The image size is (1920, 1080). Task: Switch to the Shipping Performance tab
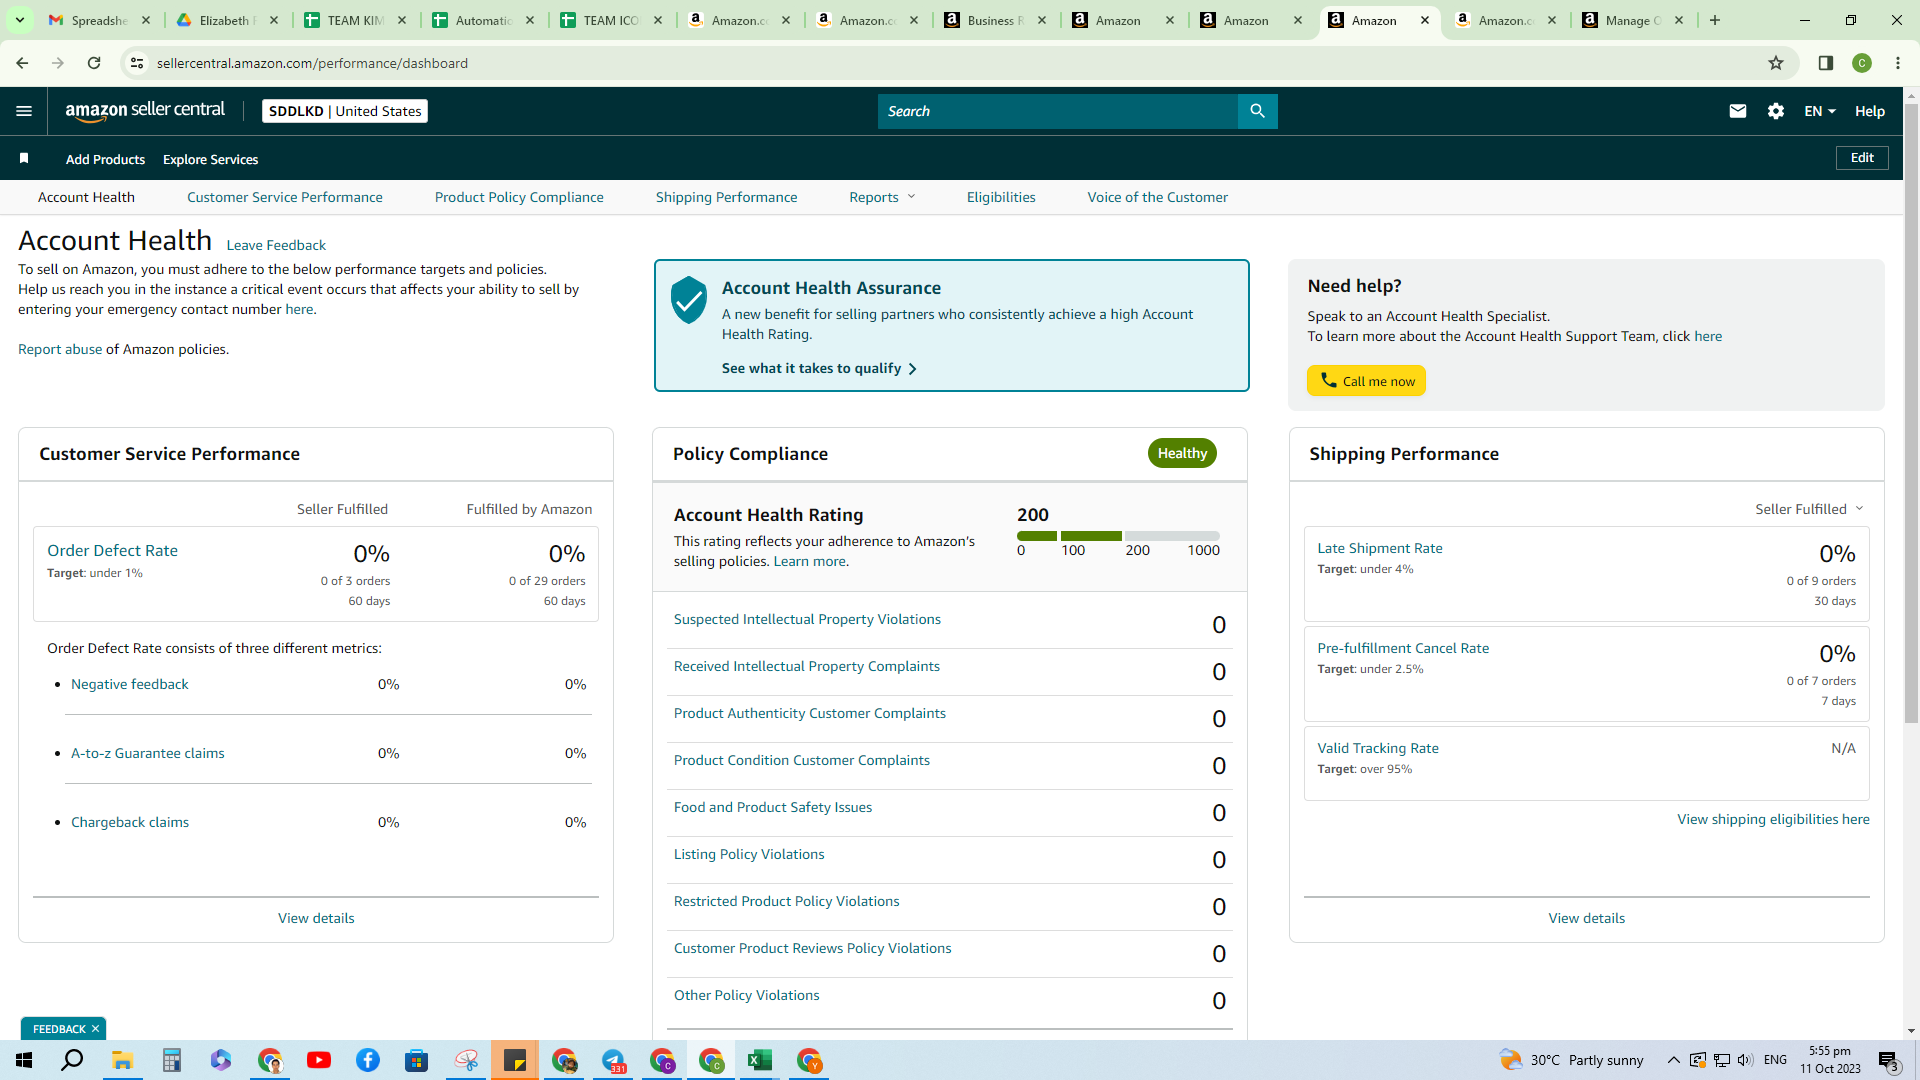[x=727, y=197]
